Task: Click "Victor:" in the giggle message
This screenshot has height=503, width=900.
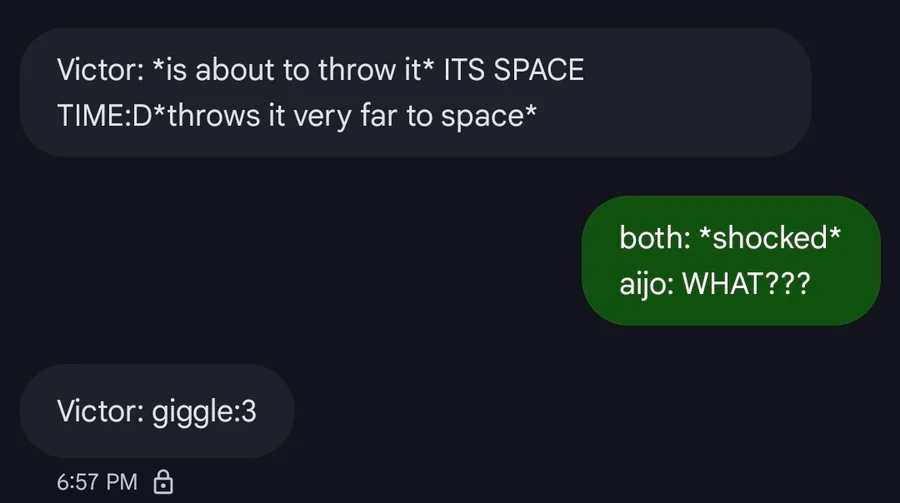Action: (99, 411)
